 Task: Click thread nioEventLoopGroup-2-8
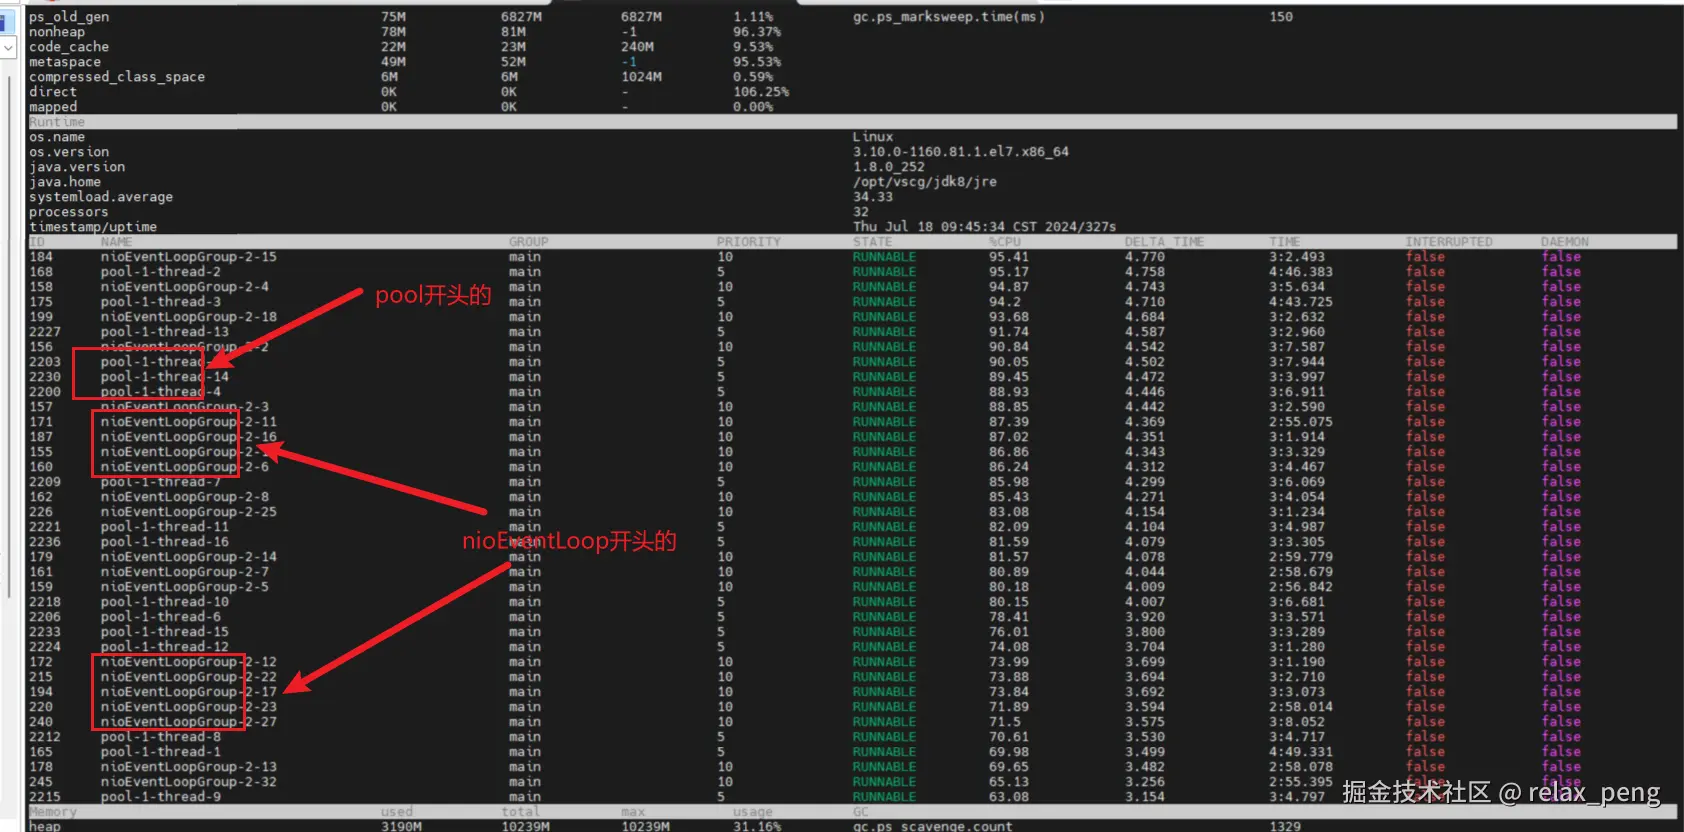pos(184,497)
